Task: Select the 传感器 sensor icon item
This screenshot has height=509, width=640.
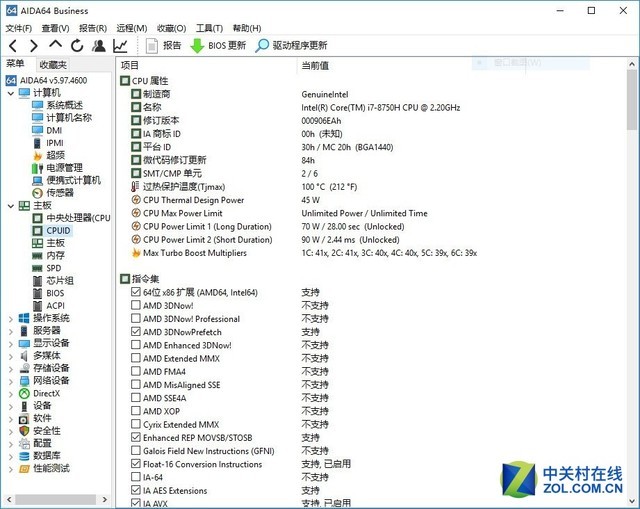Action: tap(53, 193)
